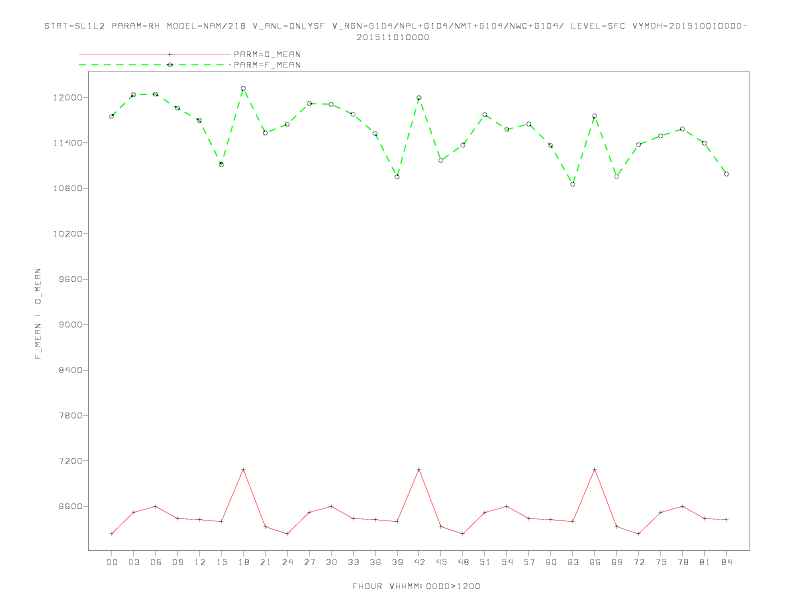This screenshot has height=612, width=792.
Task: Click the 12000 y-axis tick label
Action: [x=67, y=97]
